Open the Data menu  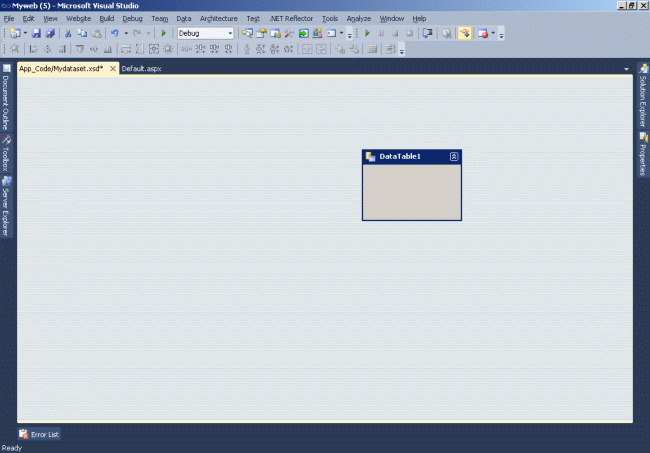184,19
